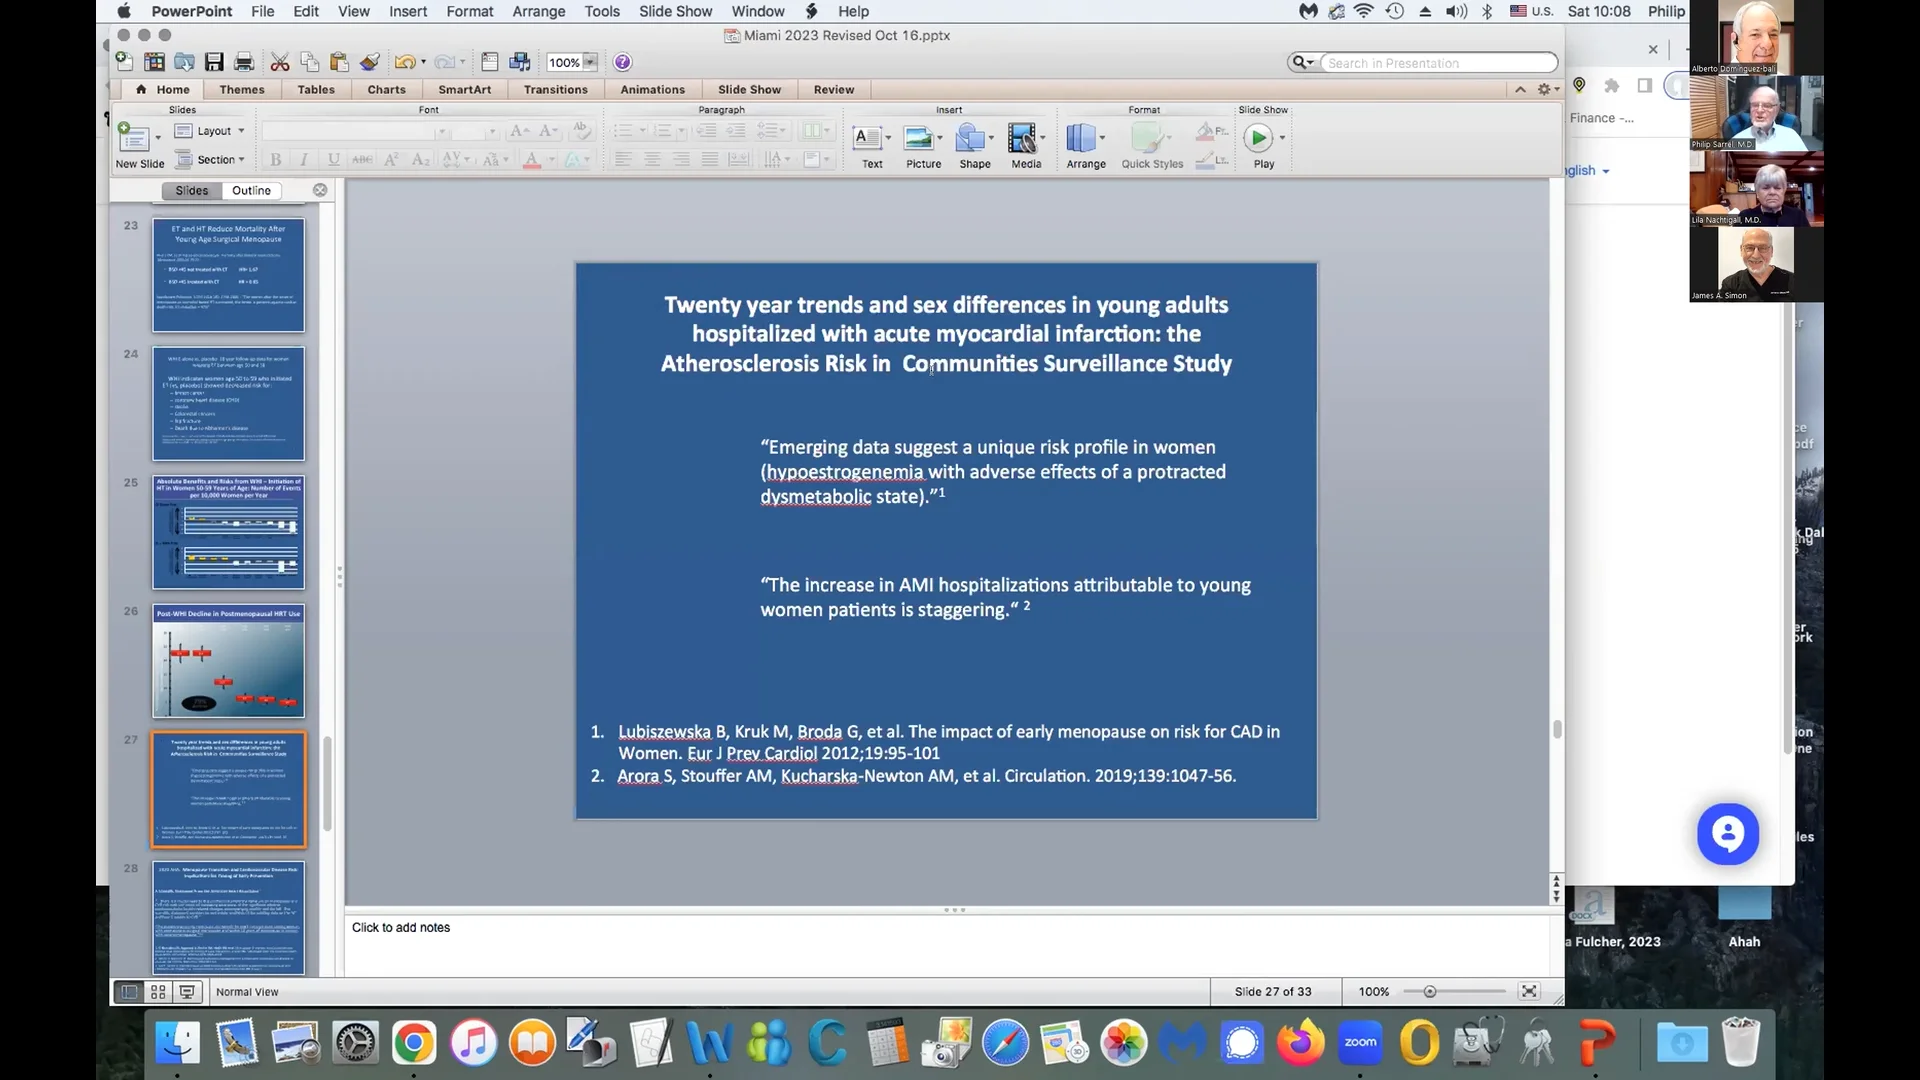Toggle the Slides view in thumbnail pane
The width and height of the screenshot is (1920, 1080).
tap(192, 190)
